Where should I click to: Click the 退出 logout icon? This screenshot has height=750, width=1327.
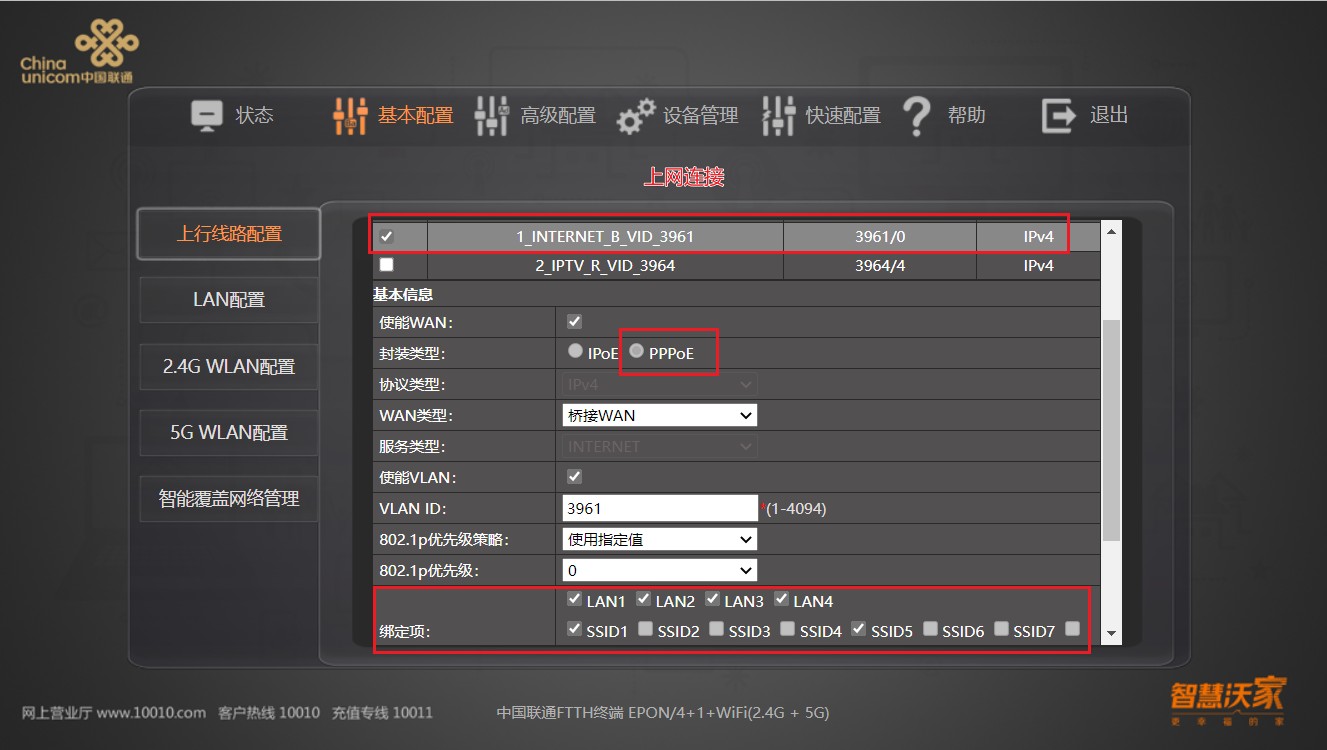click(1056, 115)
